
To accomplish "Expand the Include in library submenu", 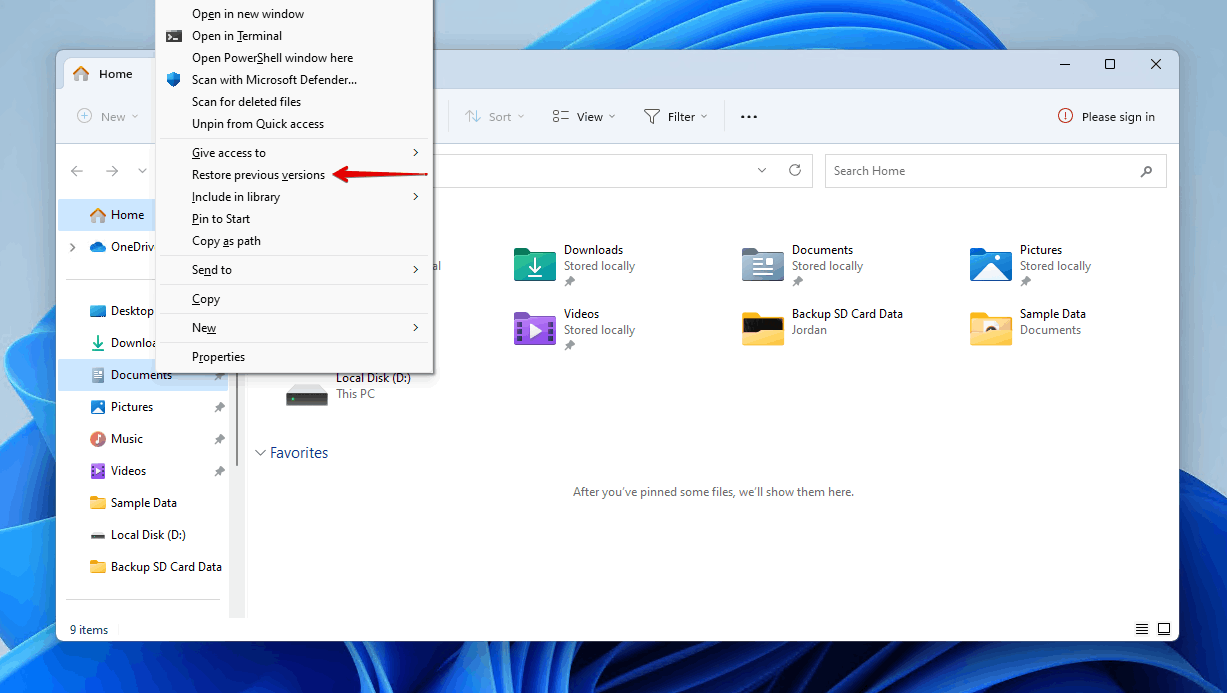I will [294, 197].
